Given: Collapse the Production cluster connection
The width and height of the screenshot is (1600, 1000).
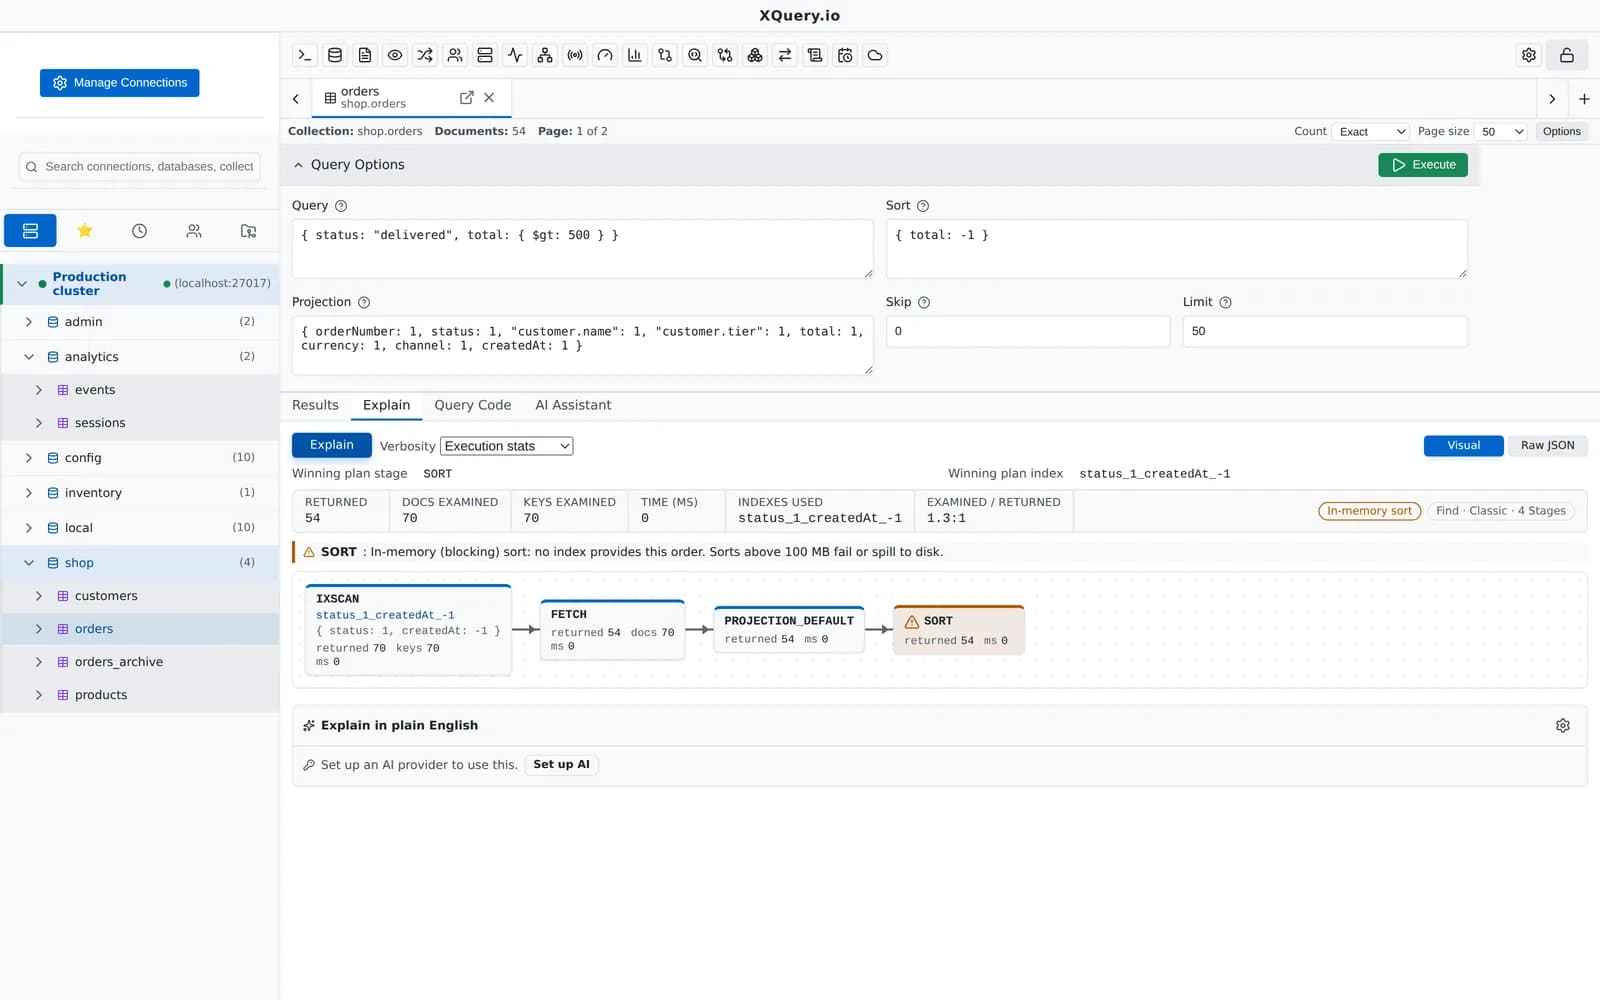Looking at the screenshot, I should point(22,284).
